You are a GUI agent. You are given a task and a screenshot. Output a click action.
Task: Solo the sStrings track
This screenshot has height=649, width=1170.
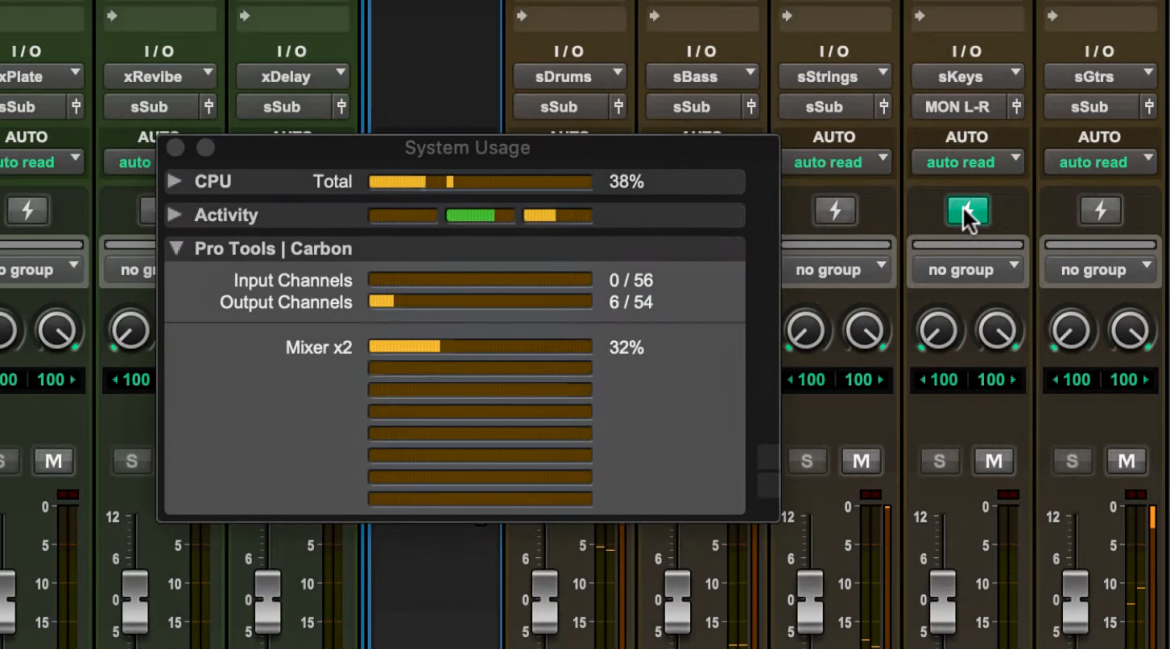807,461
